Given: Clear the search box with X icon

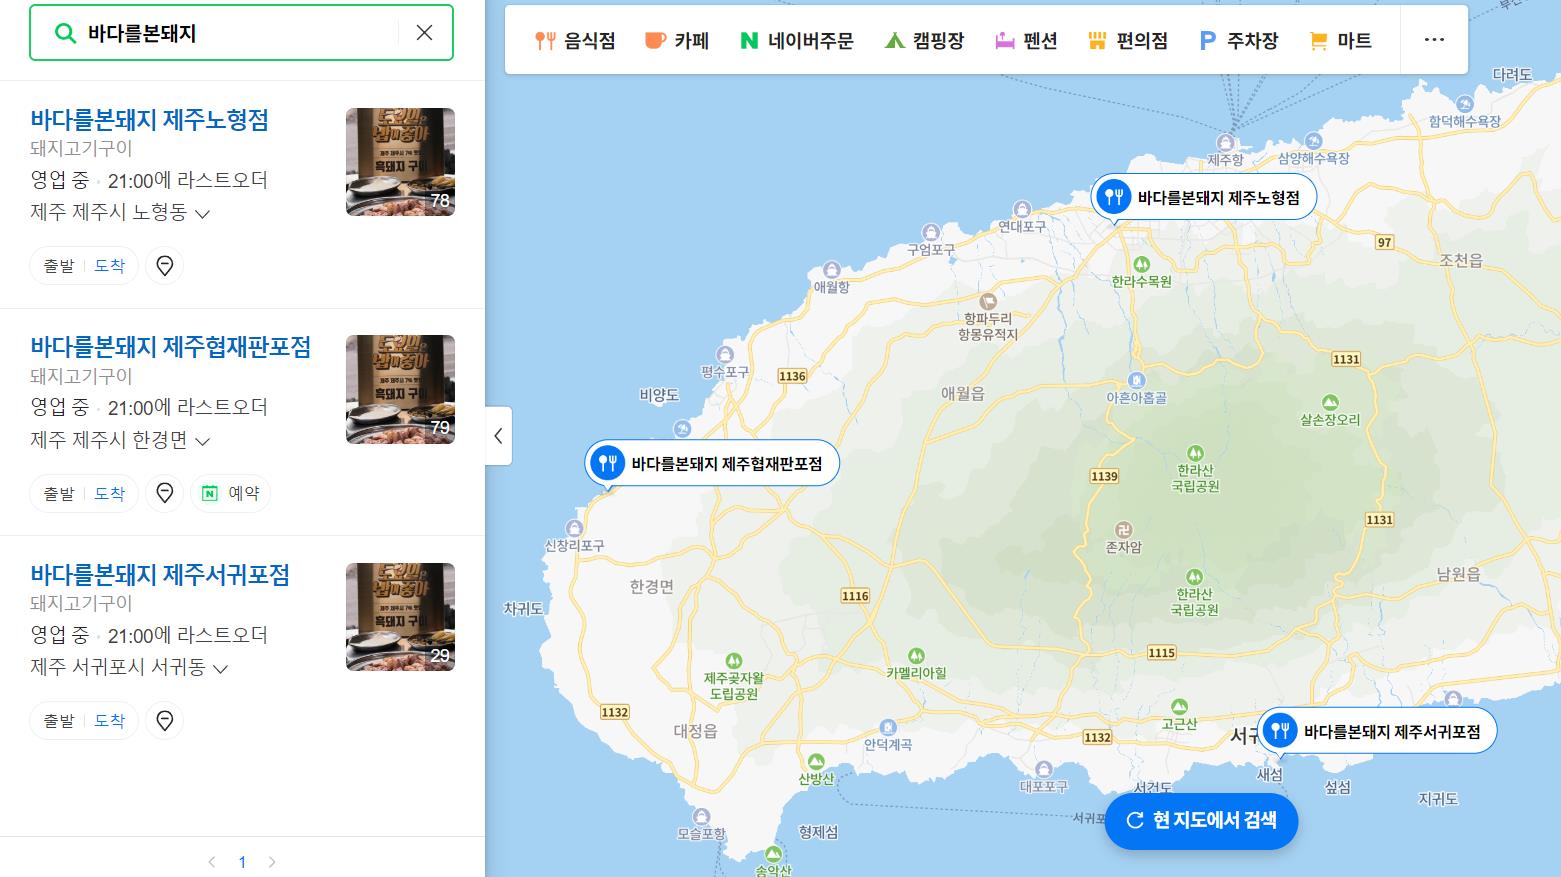Looking at the screenshot, I should pyautogui.click(x=424, y=33).
